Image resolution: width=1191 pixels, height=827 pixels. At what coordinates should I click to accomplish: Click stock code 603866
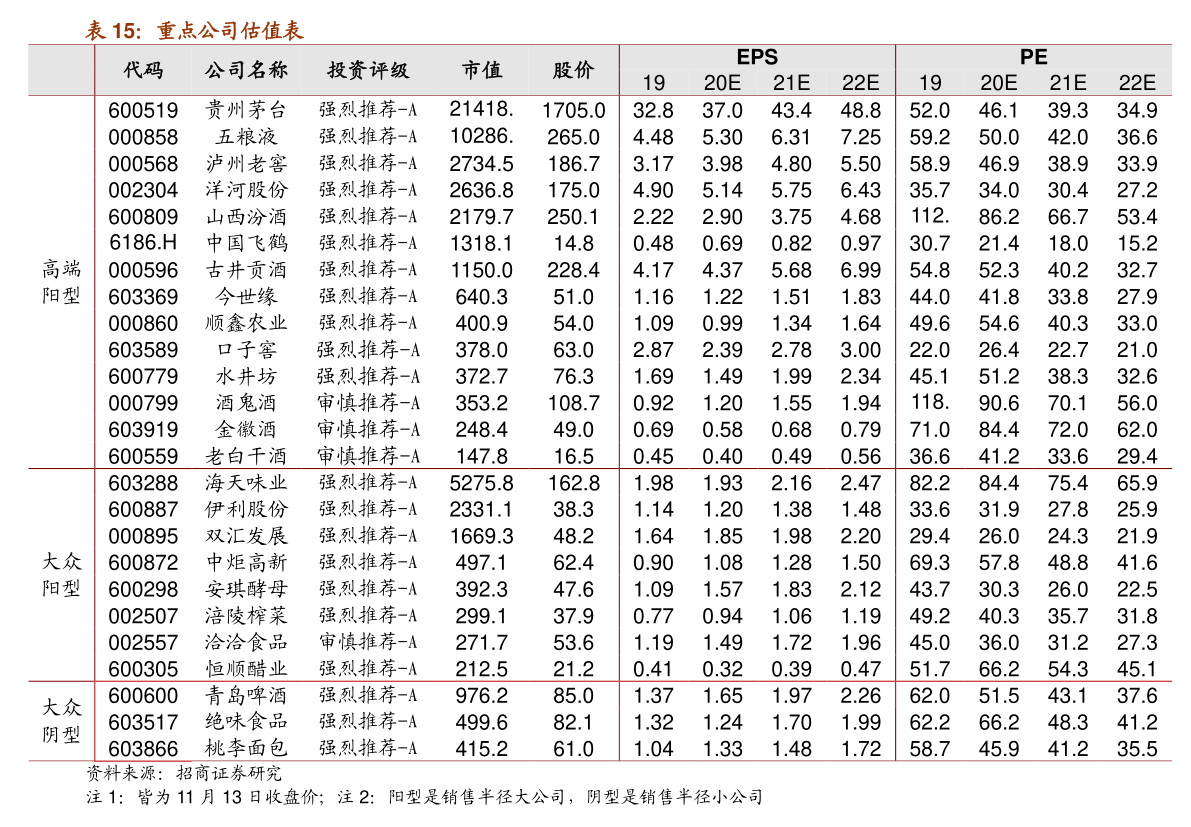(144, 748)
